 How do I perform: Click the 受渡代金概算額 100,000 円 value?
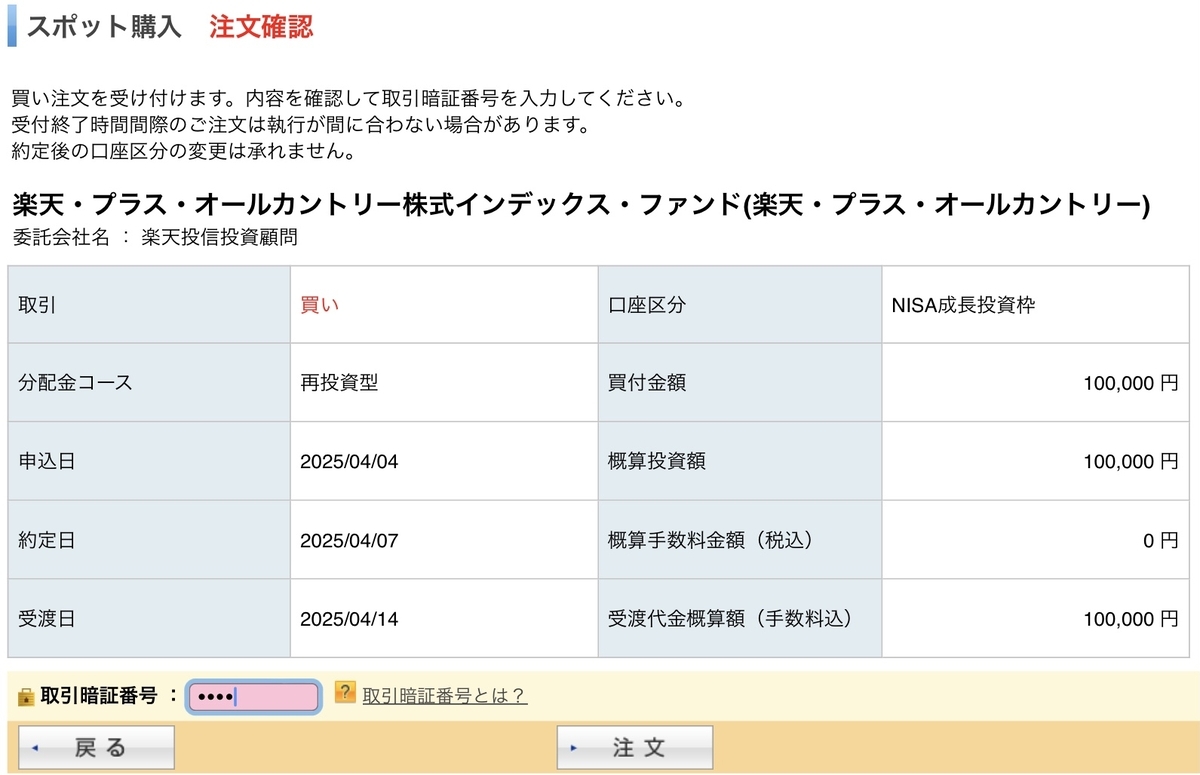tap(1130, 619)
